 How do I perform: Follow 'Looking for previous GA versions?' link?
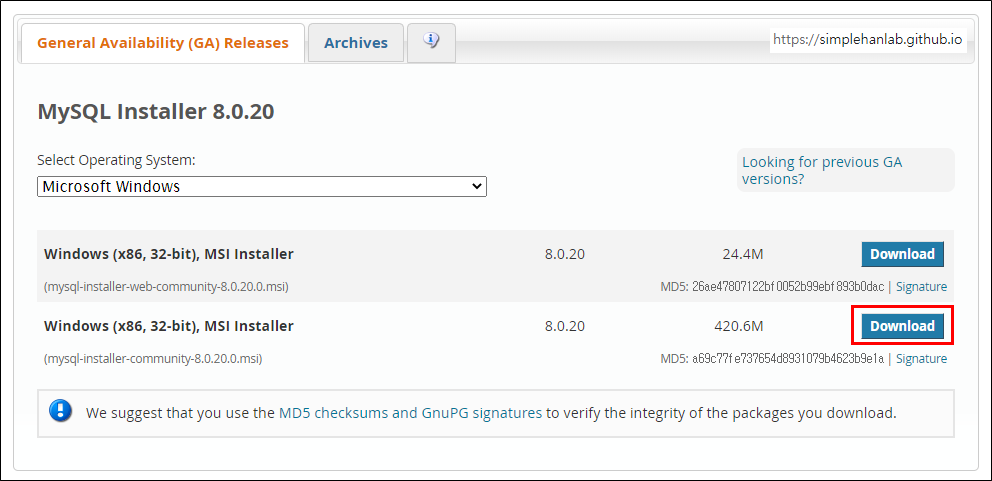point(822,170)
